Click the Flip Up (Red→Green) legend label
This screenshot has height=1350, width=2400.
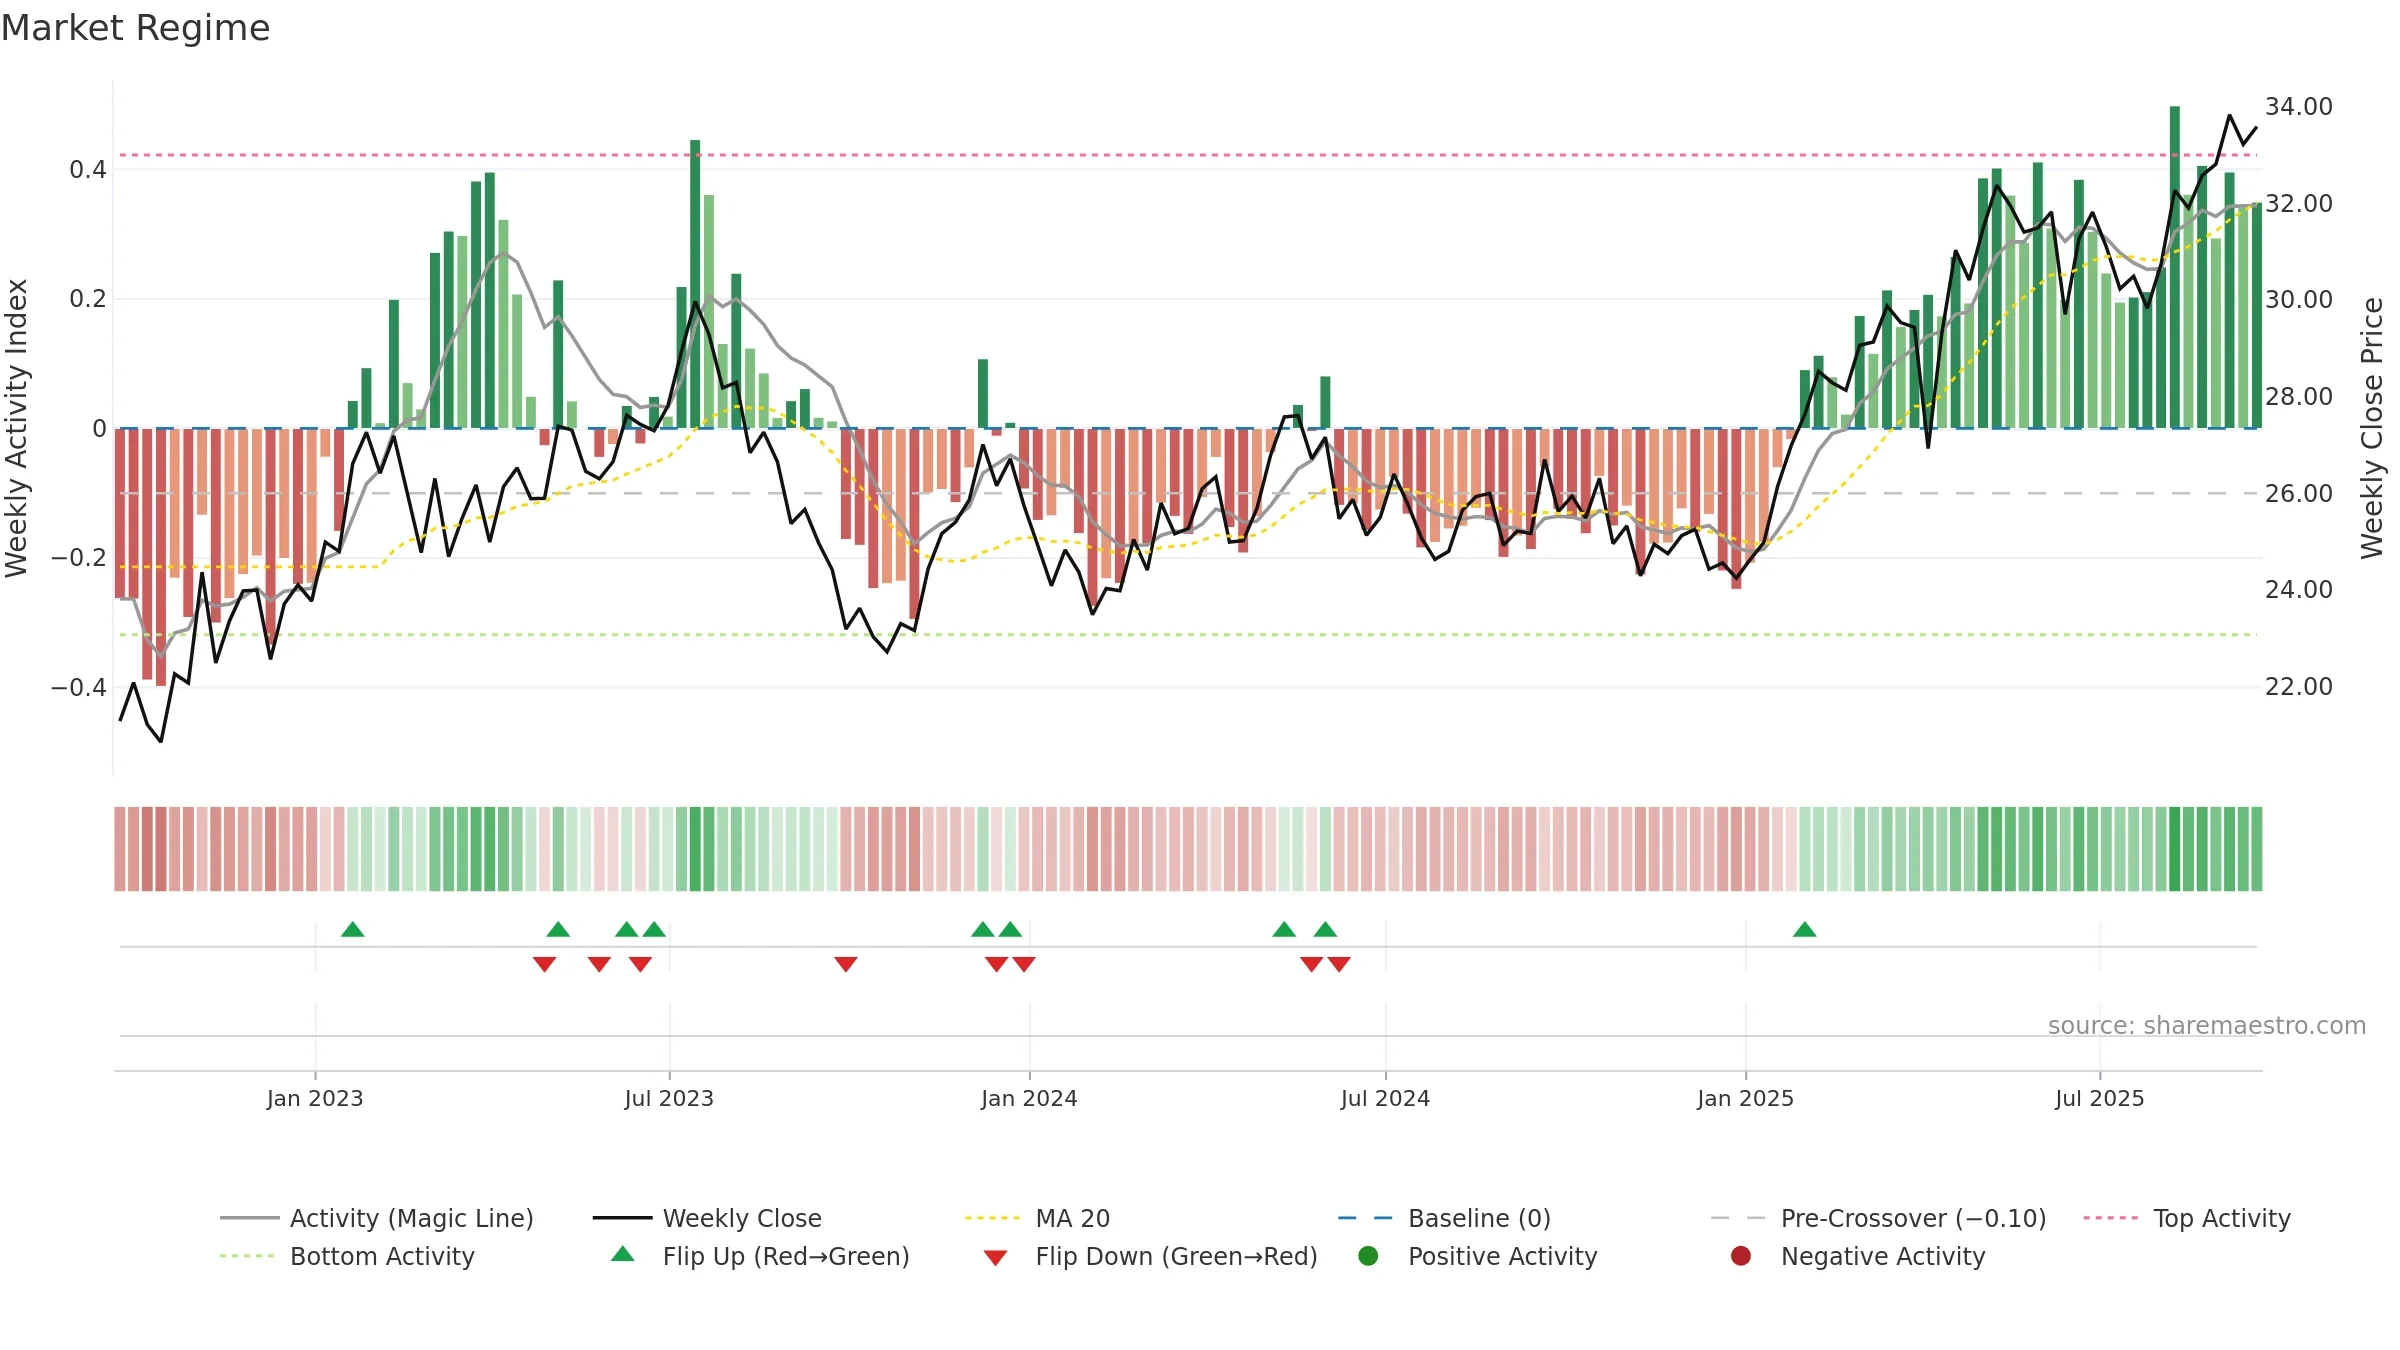786,1256
